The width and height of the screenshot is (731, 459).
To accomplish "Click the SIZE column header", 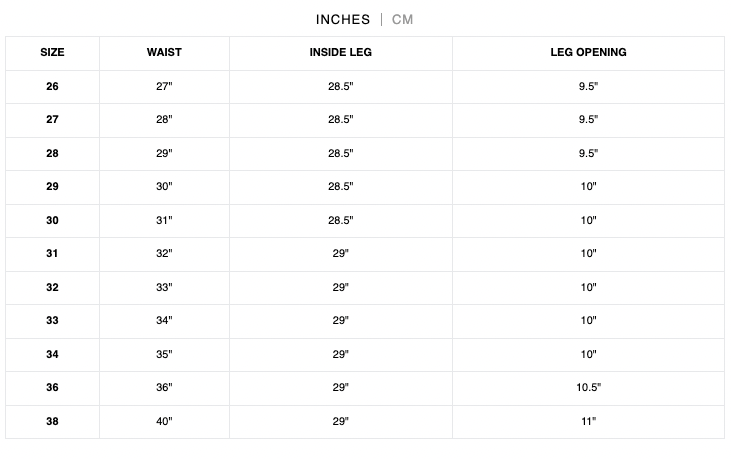I will [x=52, y=52].
